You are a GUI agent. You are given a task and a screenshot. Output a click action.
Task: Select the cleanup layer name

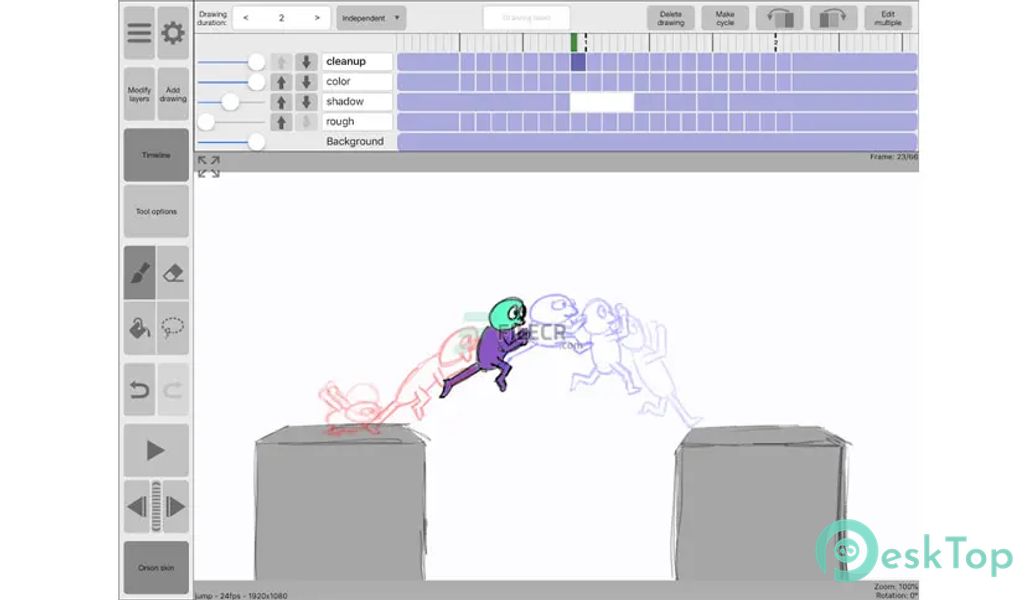(x=357, y=61)
